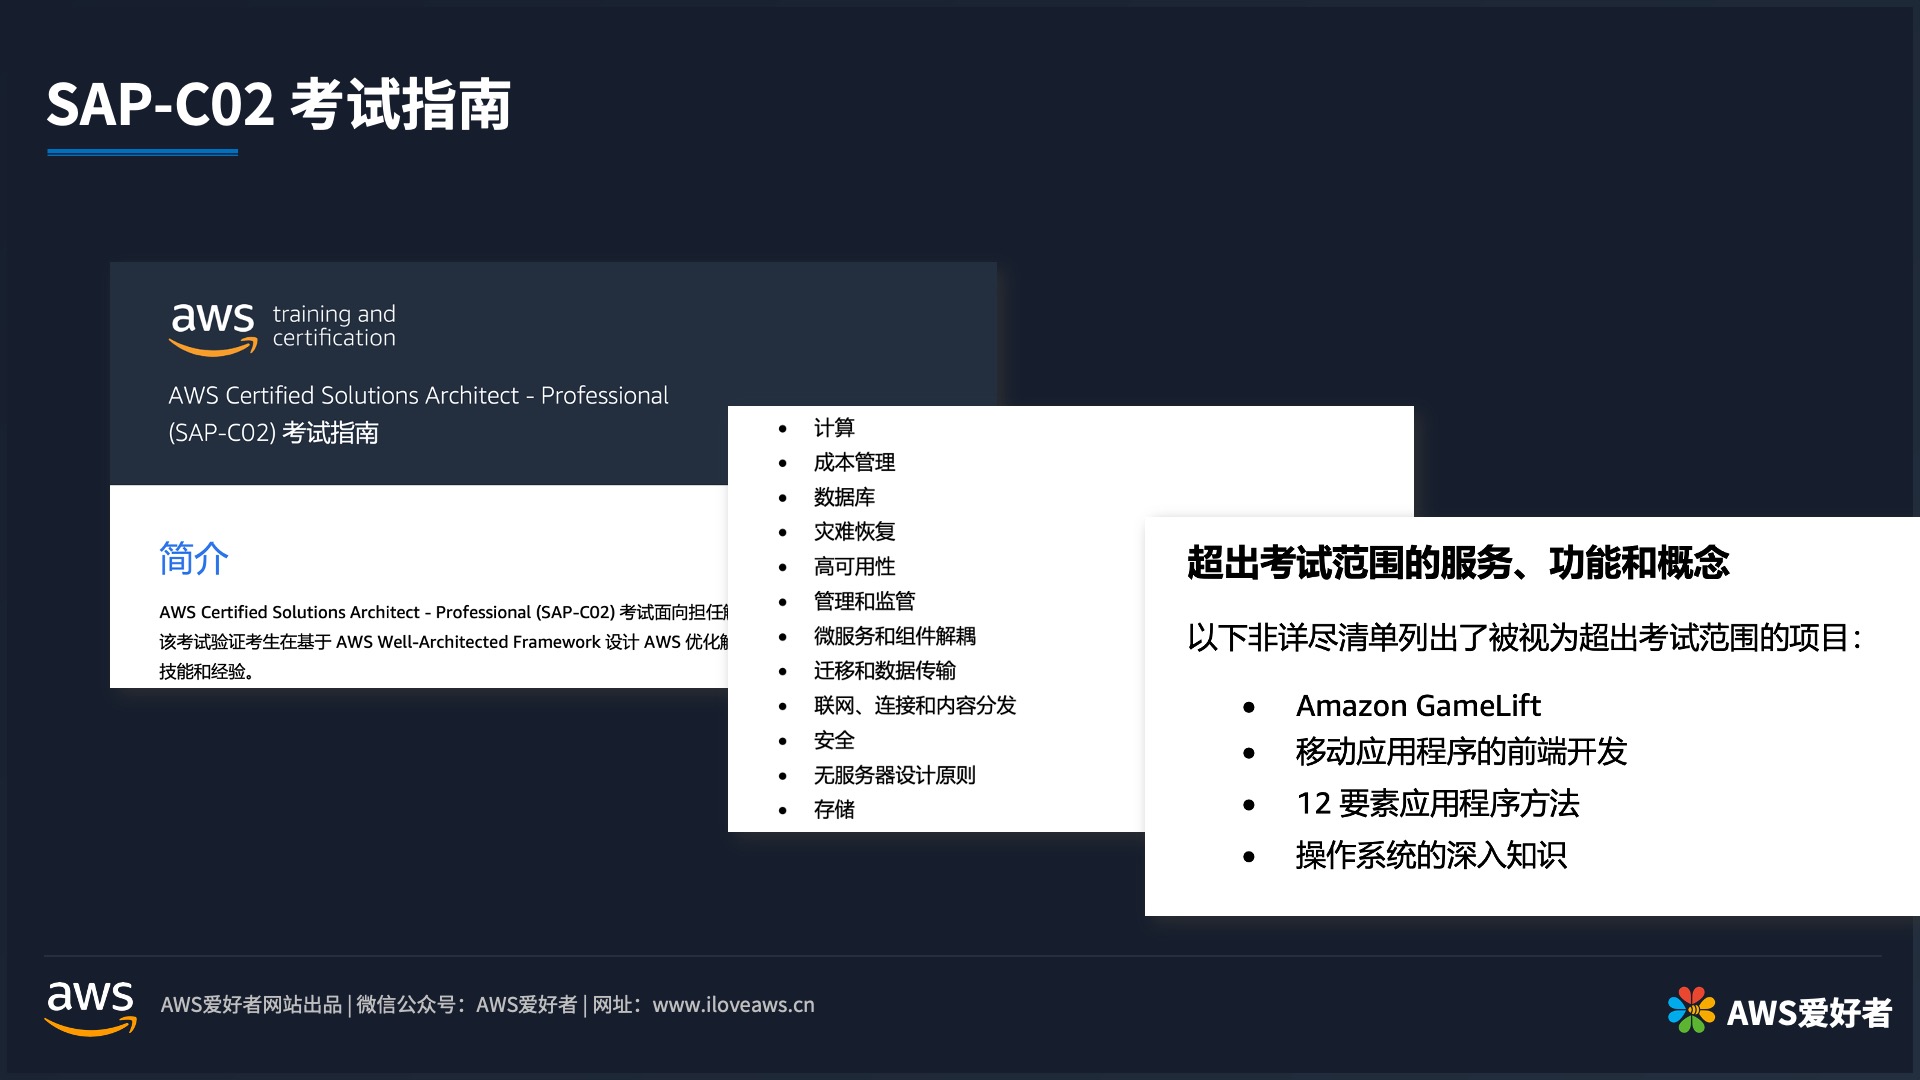Click the bullet marker beside 存储

784,810
